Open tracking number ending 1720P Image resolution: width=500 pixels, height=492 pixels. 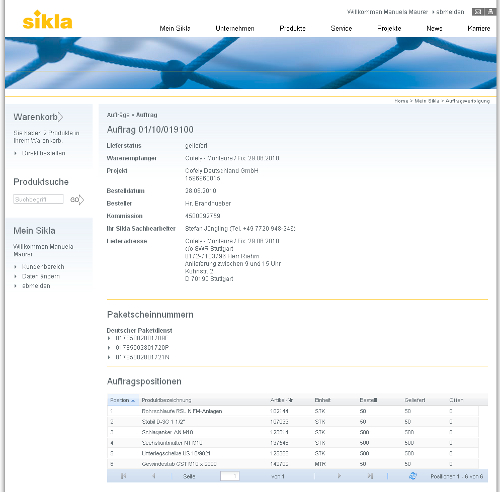pyautogui.click(x=142, y=348)
